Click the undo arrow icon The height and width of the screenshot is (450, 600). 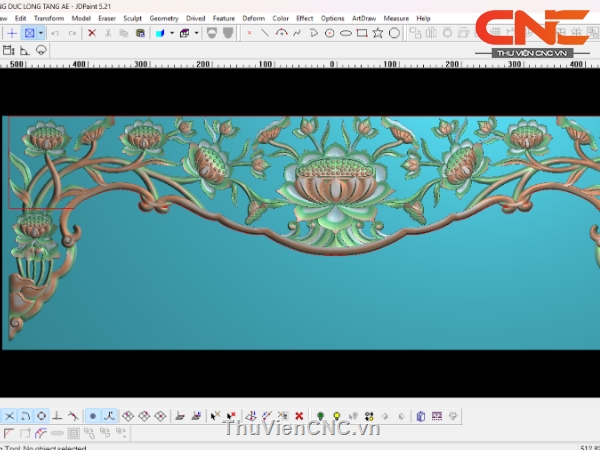(x=56, y=33)
